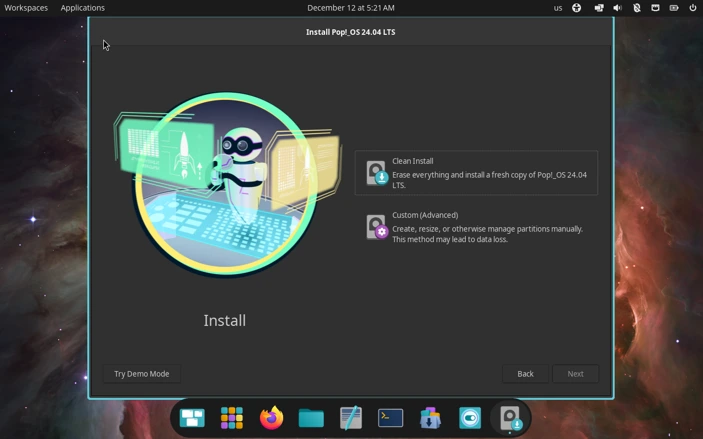Click the Next button in installer
The width and height of the screenshot is (703, 439).
coord(575,374)
